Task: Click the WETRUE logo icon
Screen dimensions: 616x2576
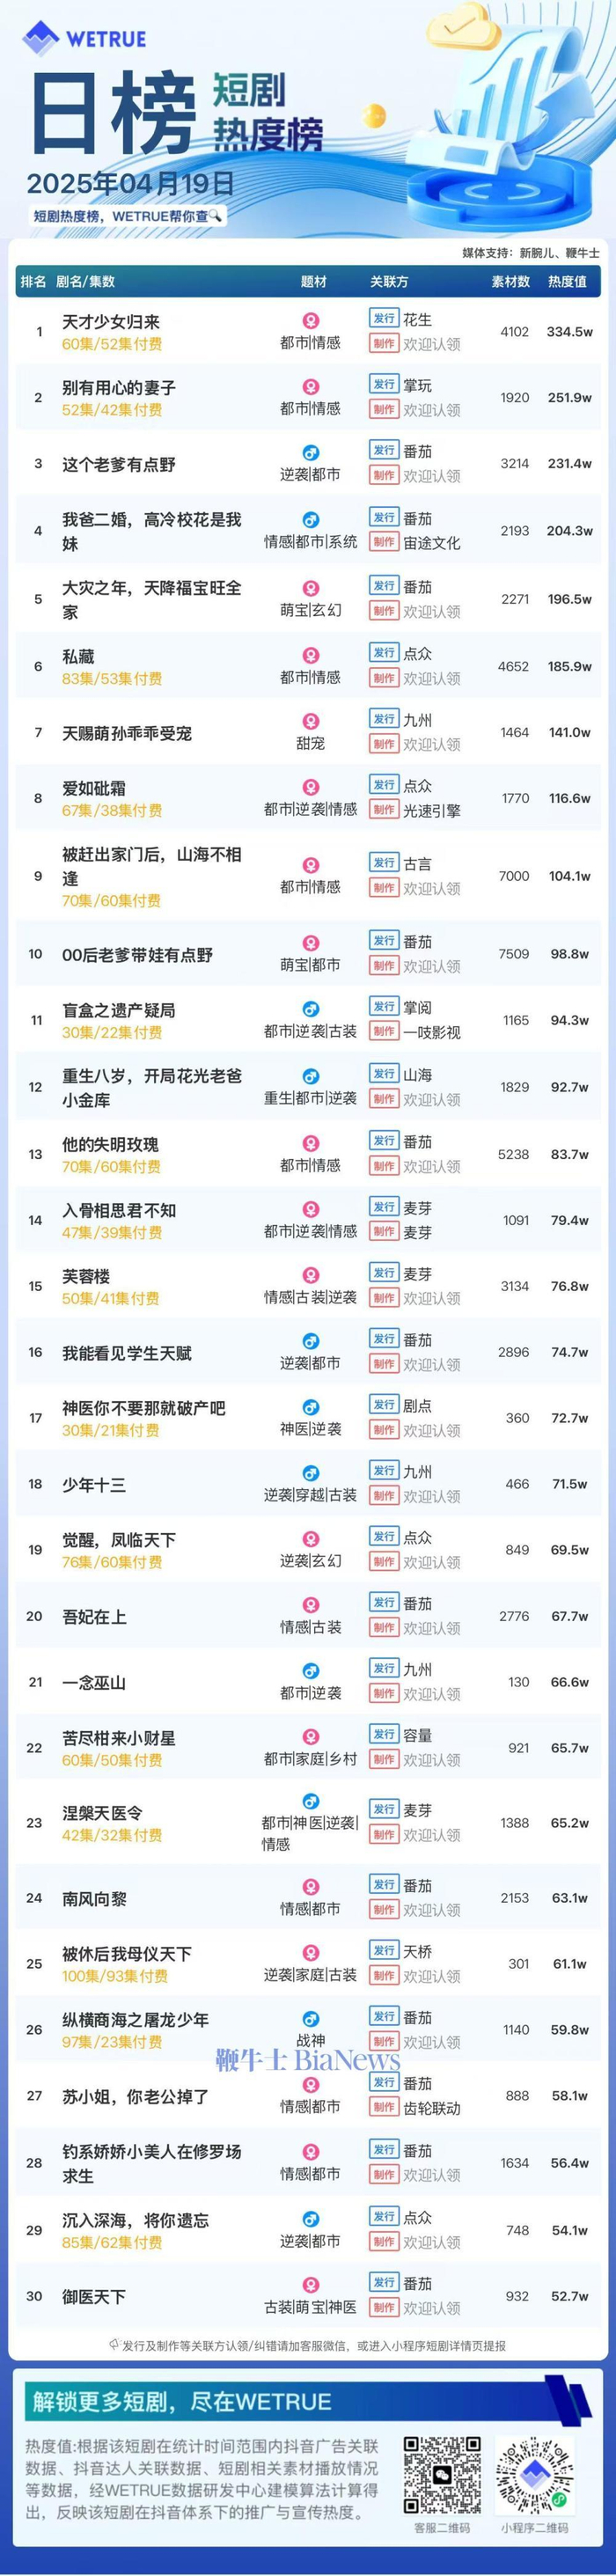Action: pos(41,38)
